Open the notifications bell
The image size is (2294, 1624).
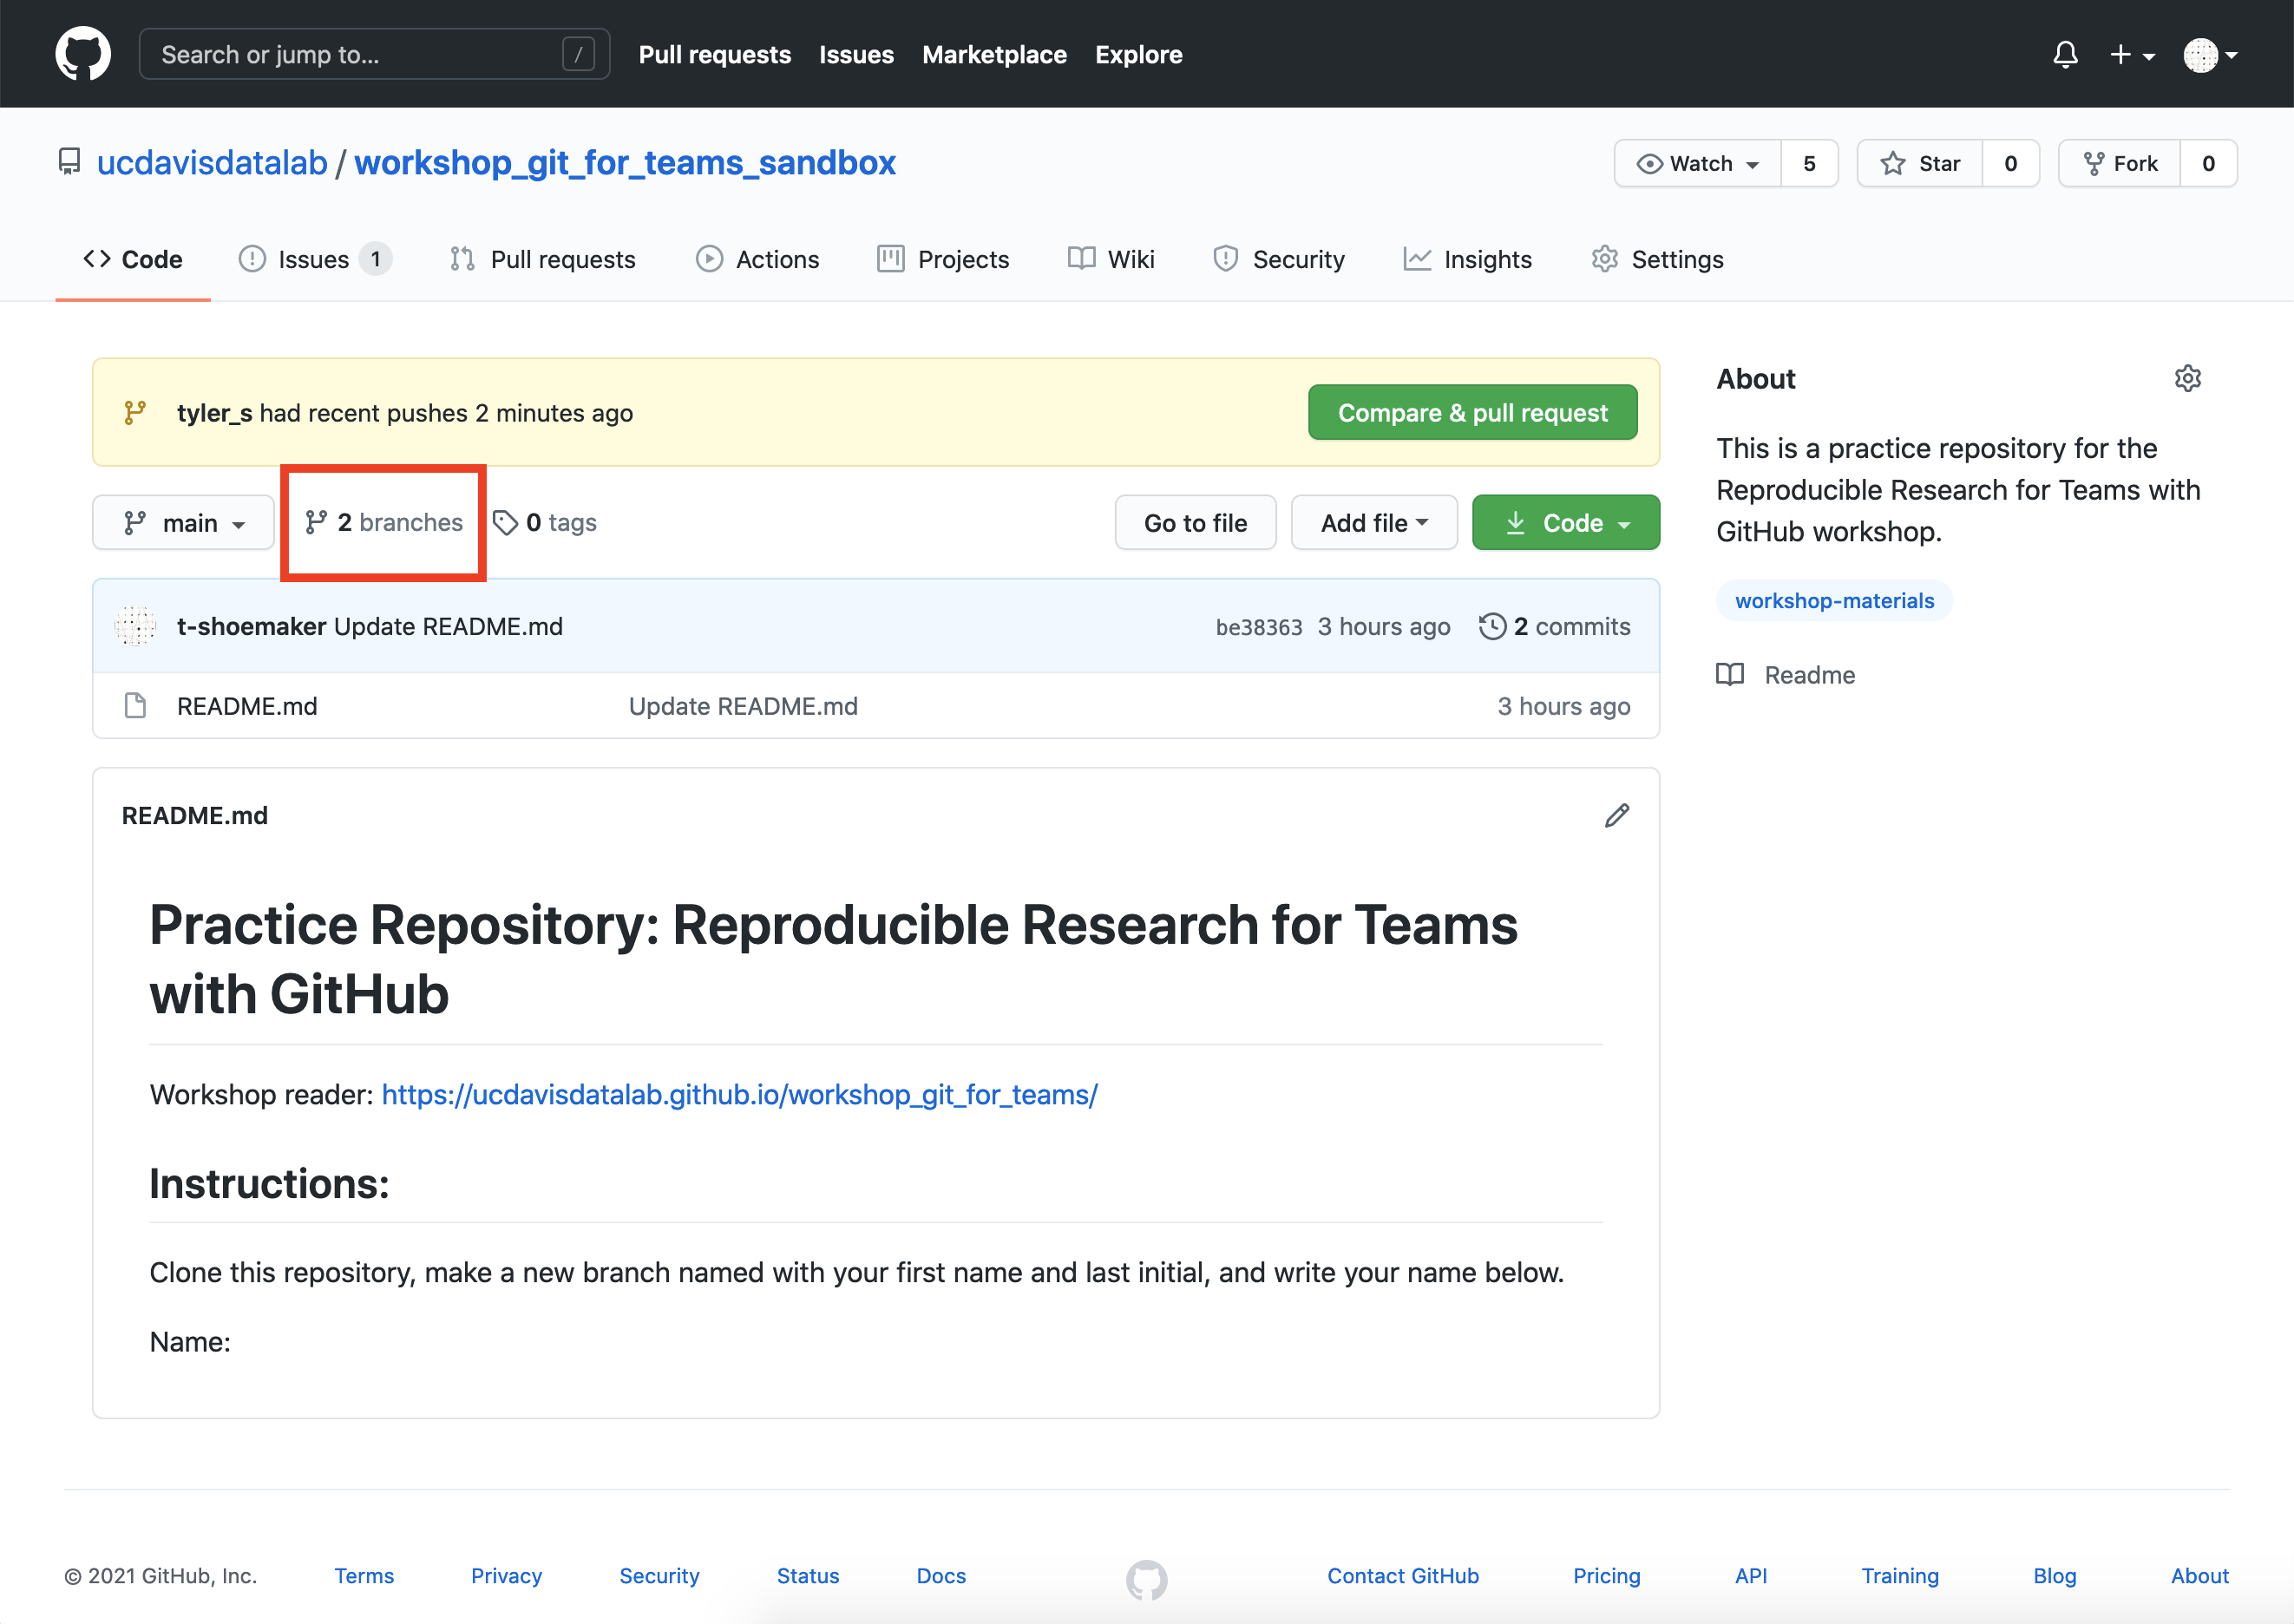pyautogui.click(x=2065, y=54)
